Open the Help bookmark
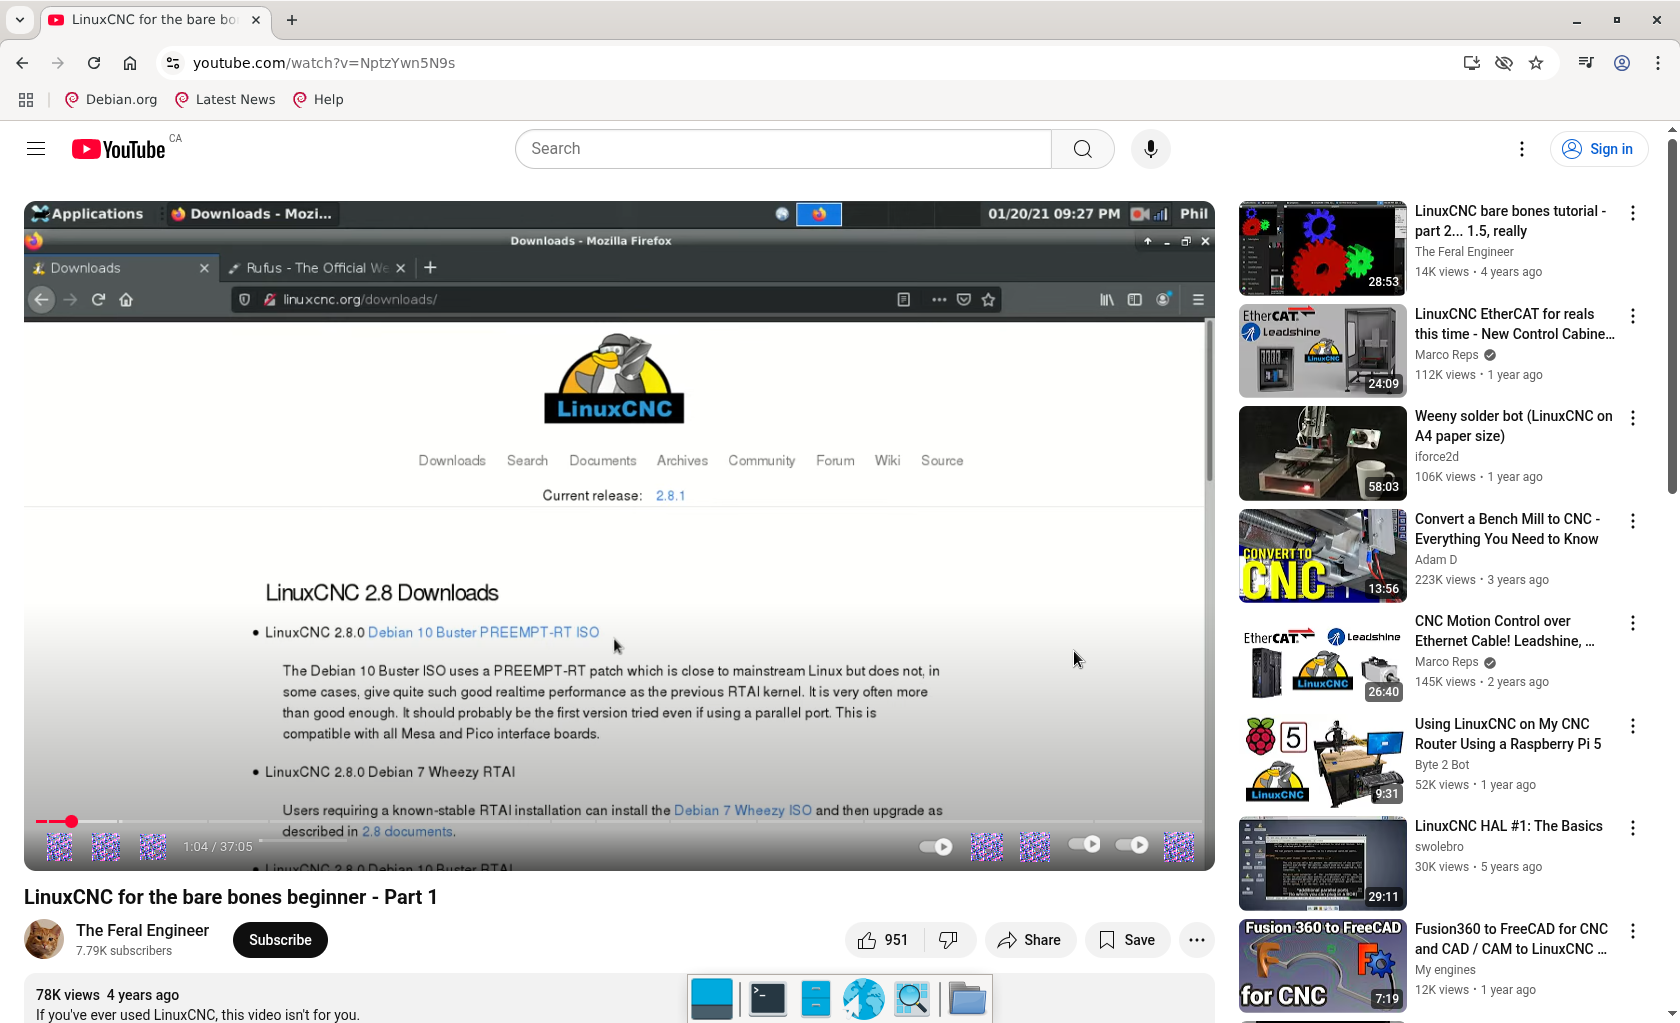The width and height of the screenshot is (1680, 1023). [x=318, y=100]
